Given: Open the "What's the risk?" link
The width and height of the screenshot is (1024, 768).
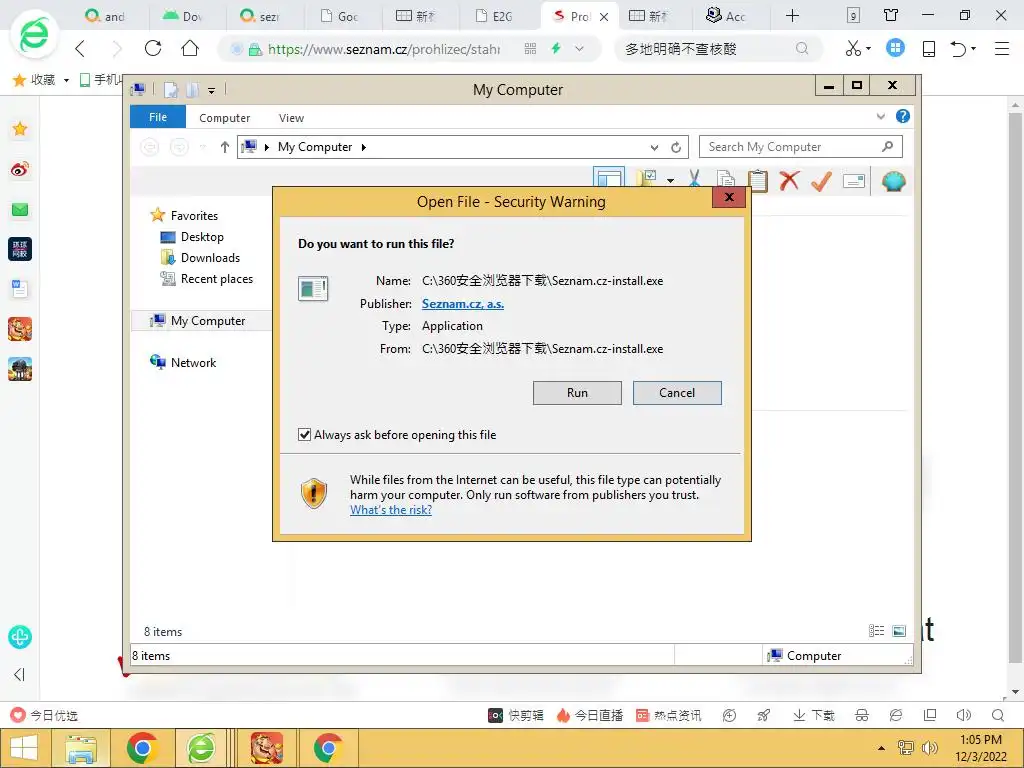Looking at the screenshot, I should (x=391, y=510).
